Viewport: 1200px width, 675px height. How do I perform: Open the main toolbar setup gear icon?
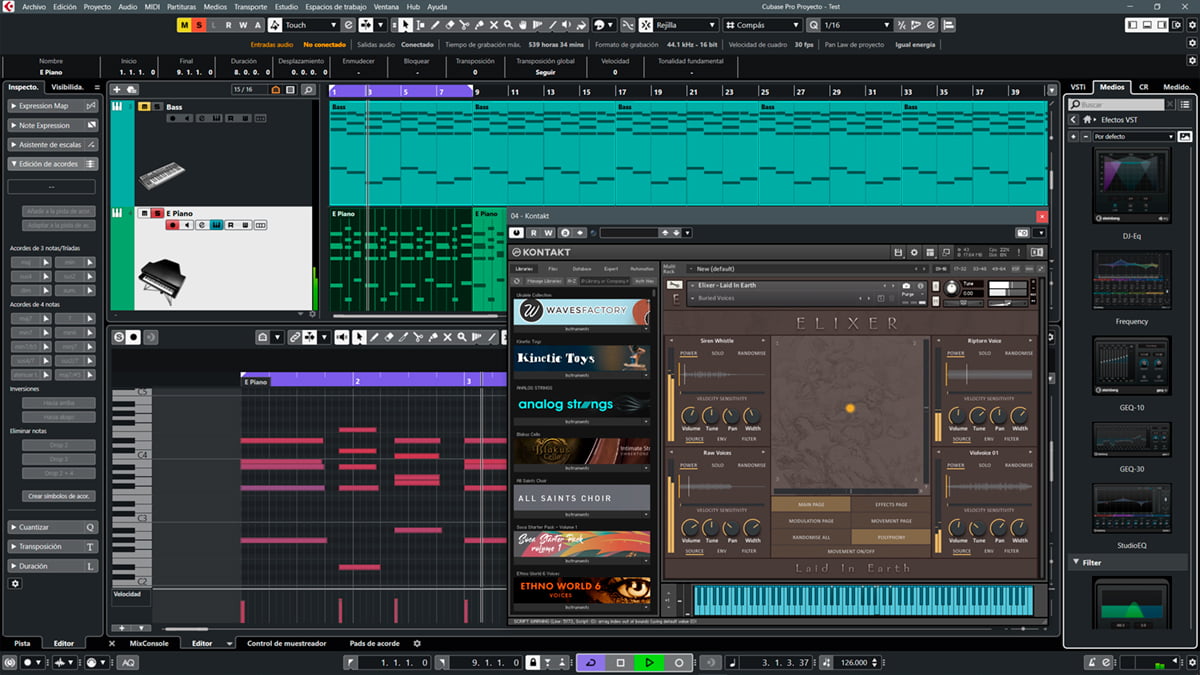1190,24
